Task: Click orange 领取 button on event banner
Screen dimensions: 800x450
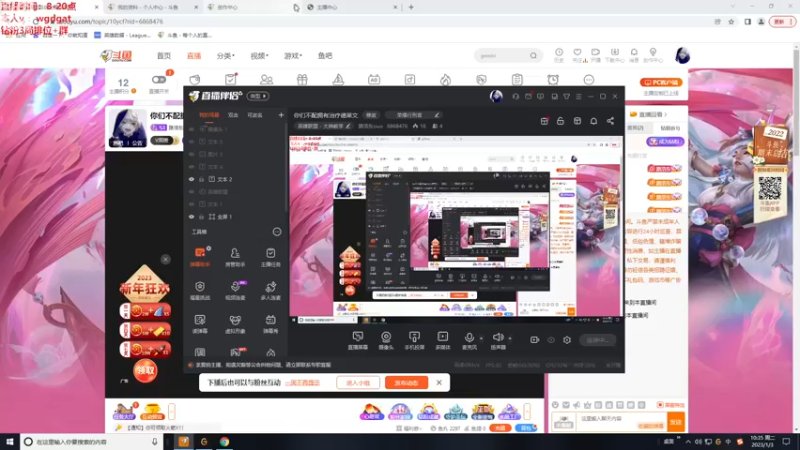Action: click(x=145, y=370)
